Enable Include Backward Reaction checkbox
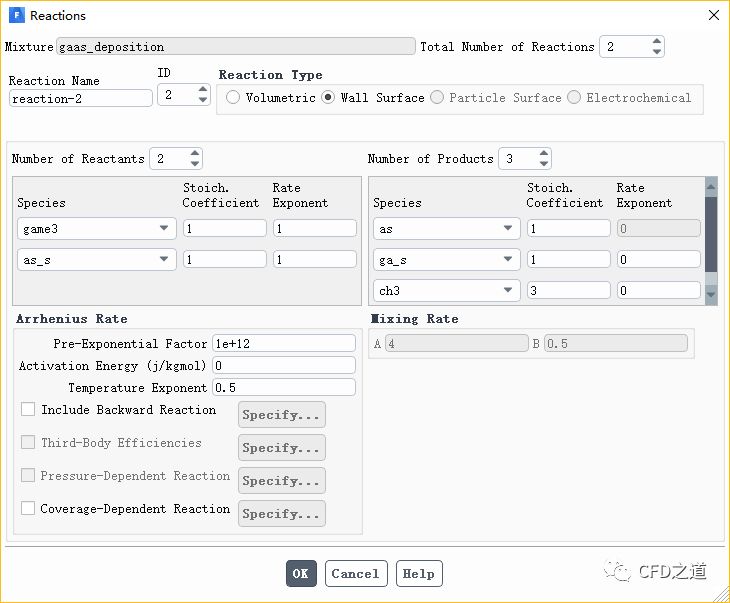This screenshot has width=730, height=603. (28, 410)
